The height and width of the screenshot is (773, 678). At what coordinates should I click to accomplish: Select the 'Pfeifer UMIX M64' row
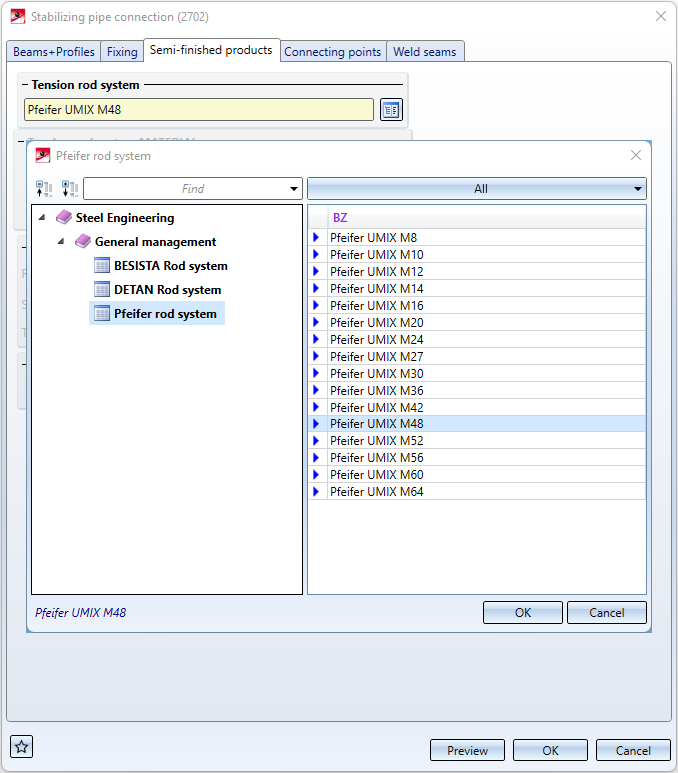477,492
